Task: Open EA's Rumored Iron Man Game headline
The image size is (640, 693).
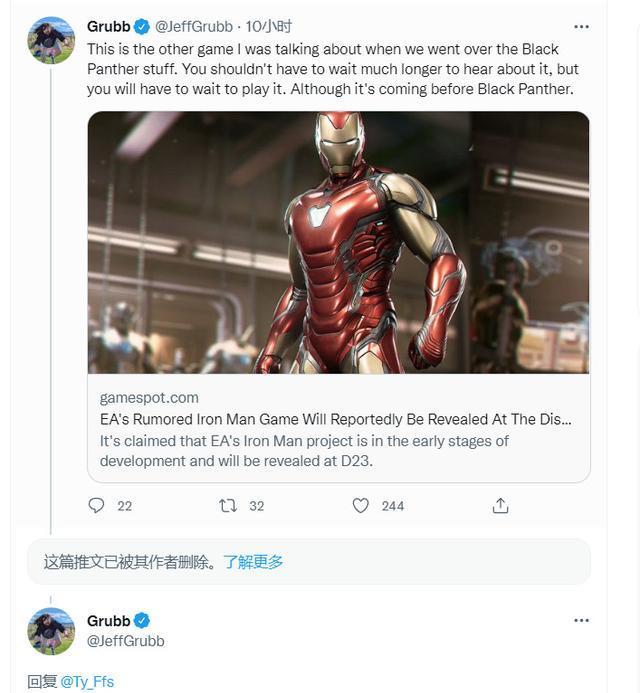Action: (x=335, y=419)
